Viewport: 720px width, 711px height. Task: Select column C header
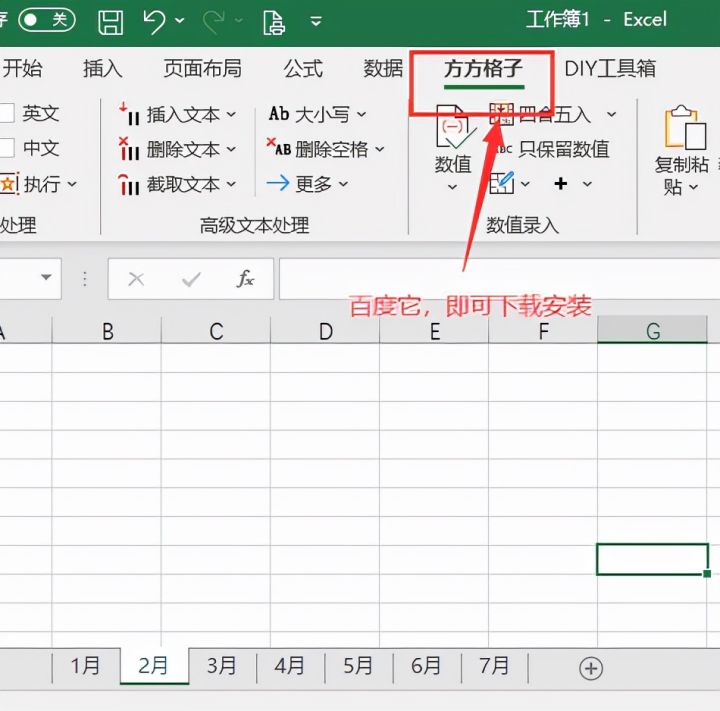216,331
